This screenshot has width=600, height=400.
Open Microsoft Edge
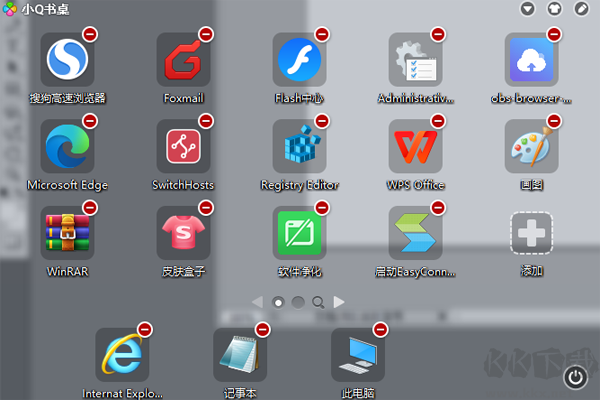pyautogui.click(x=67, y=146)
